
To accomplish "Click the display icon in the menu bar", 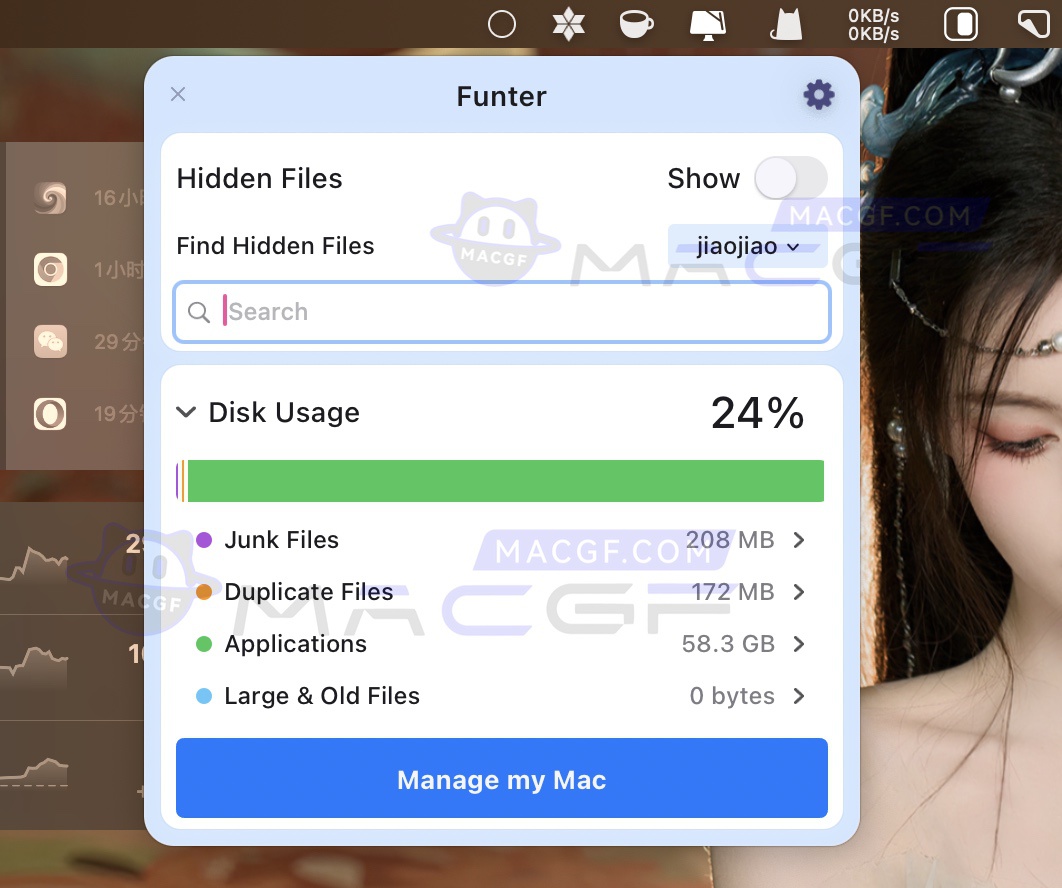I will pos(708,24).
